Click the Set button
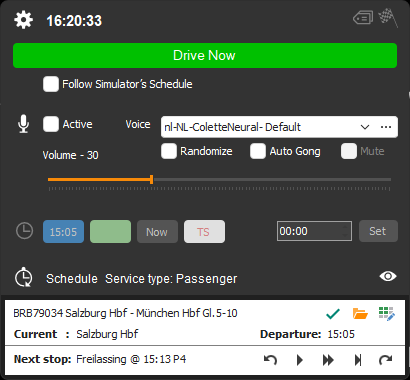 tap(378, 231)
